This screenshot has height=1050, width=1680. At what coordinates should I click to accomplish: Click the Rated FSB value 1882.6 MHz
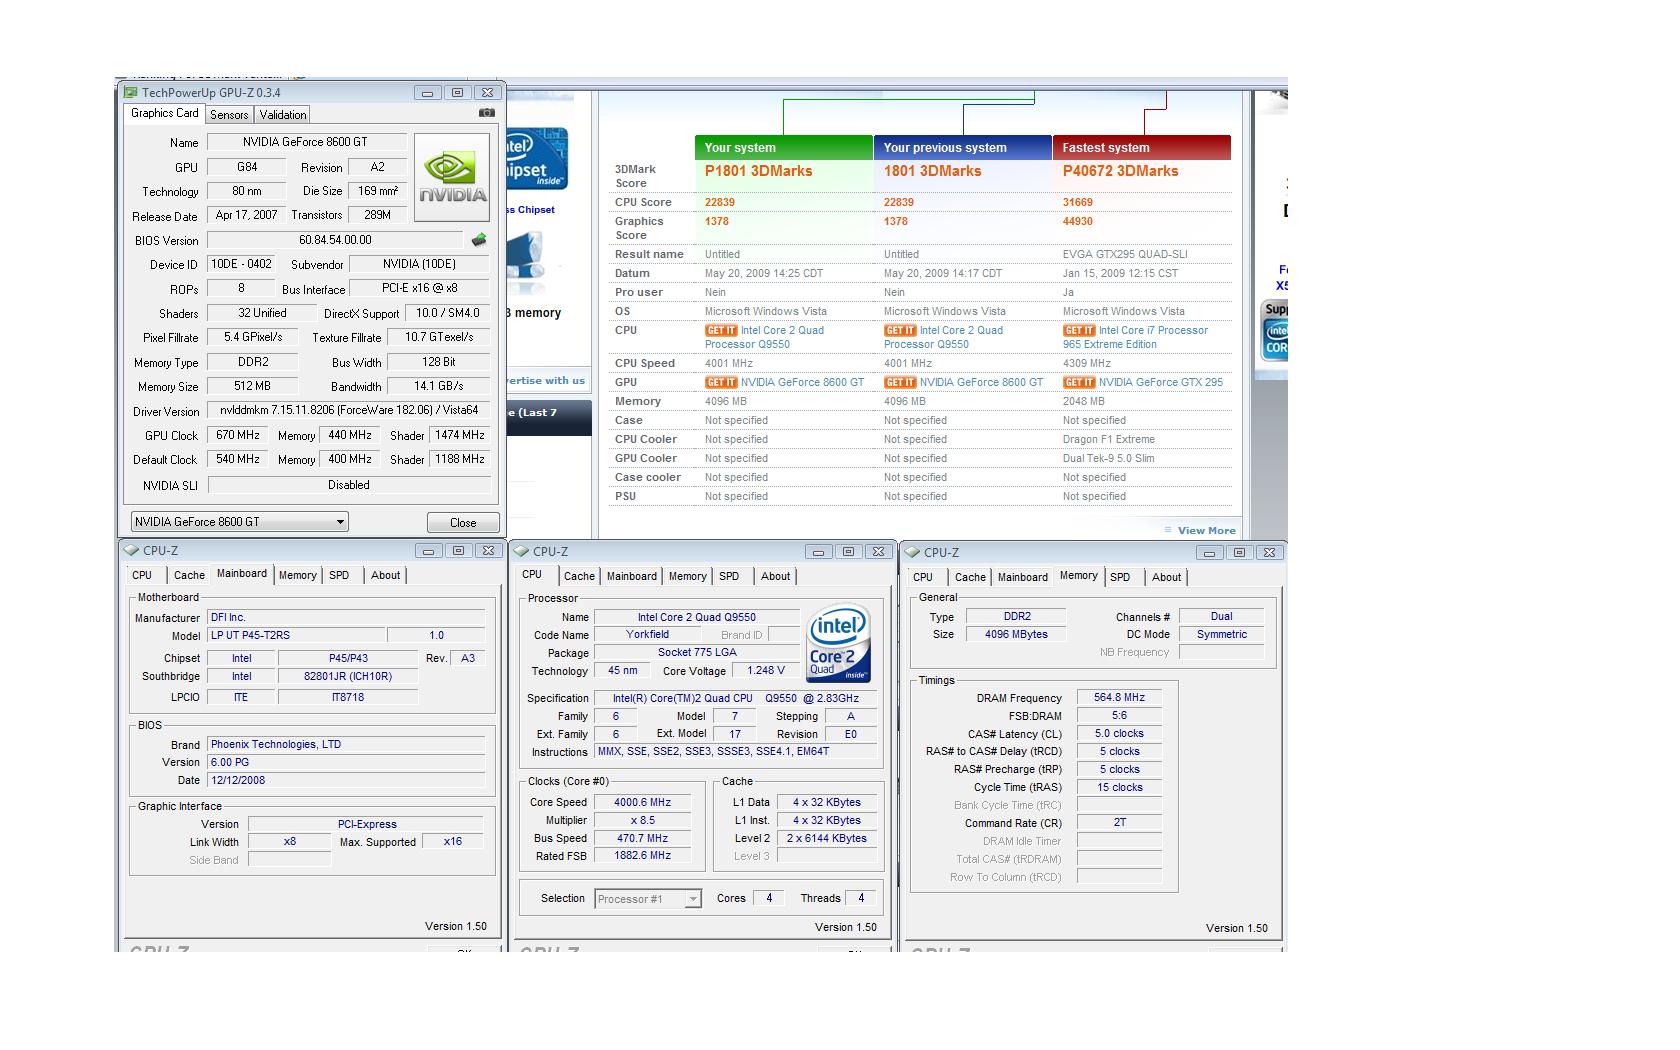[x=642, y=855]
